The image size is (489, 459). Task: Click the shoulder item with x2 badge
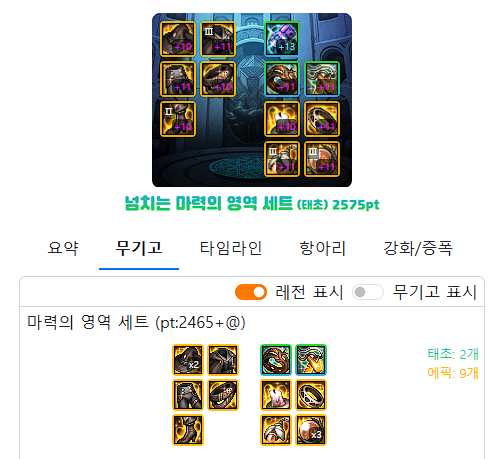[x=188, y=360]
